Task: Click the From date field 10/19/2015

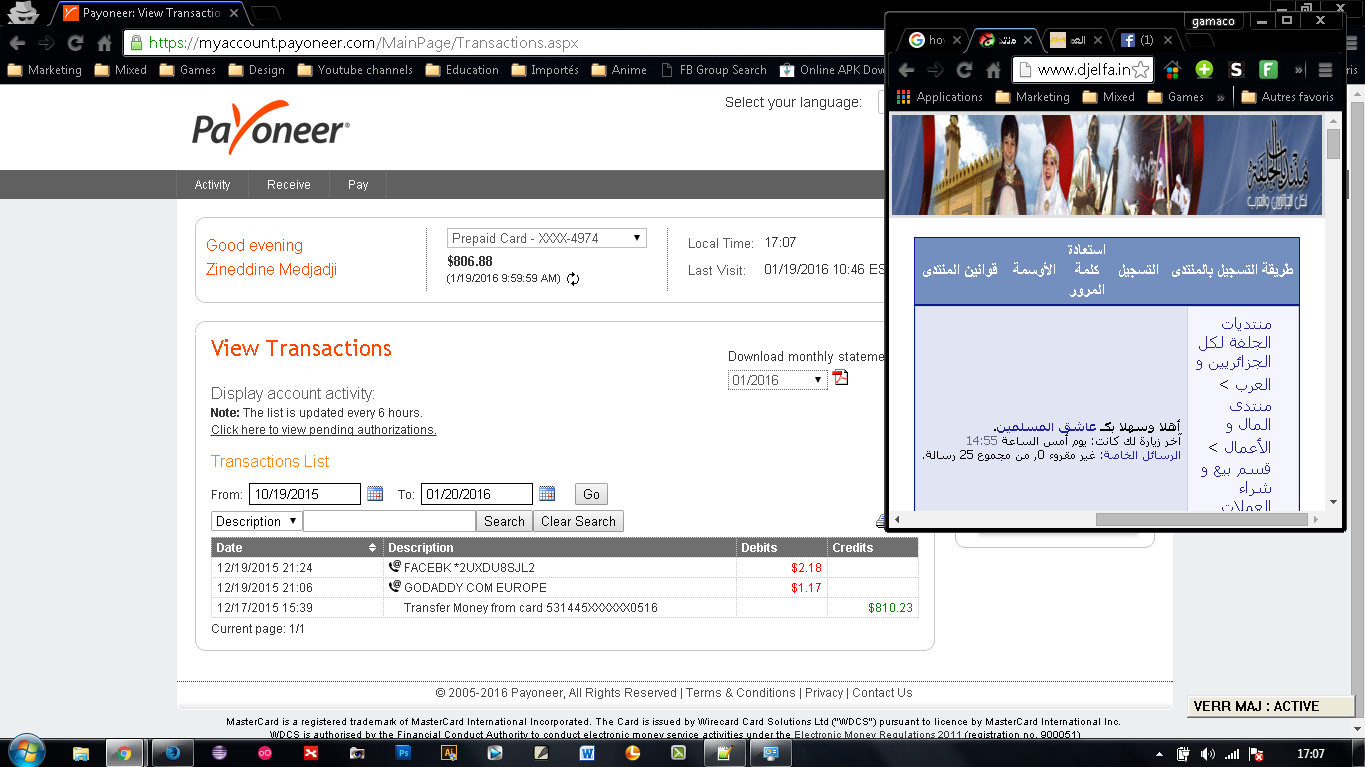Action: [x=304, y=494]
